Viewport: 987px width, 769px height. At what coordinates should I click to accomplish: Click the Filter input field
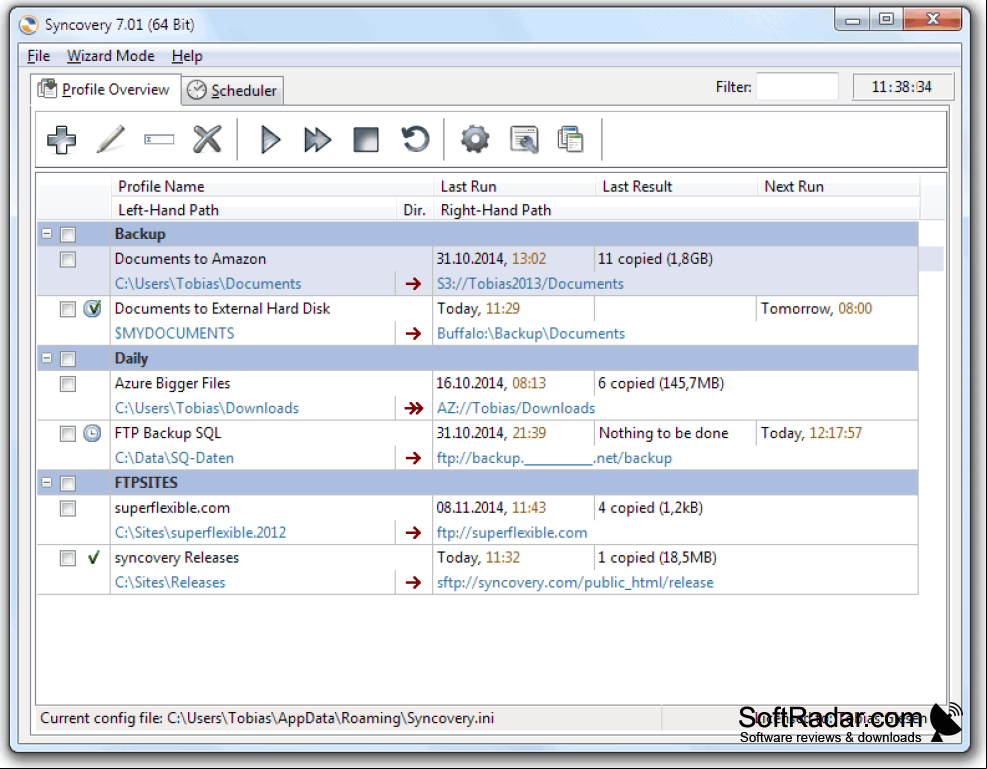[797, 87]
